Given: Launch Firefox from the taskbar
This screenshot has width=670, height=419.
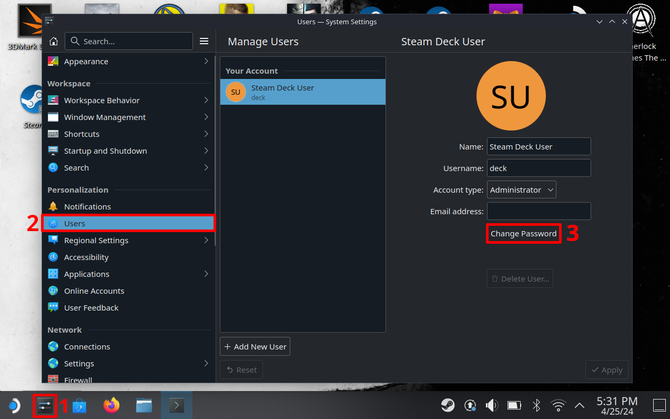Looking at the screenshot, I should (112, 405).
